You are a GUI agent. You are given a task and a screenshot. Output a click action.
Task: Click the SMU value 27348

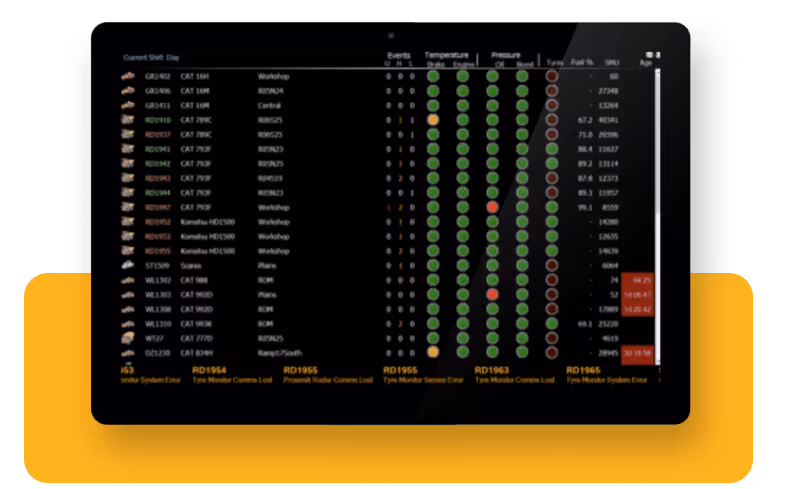point(608,91)
